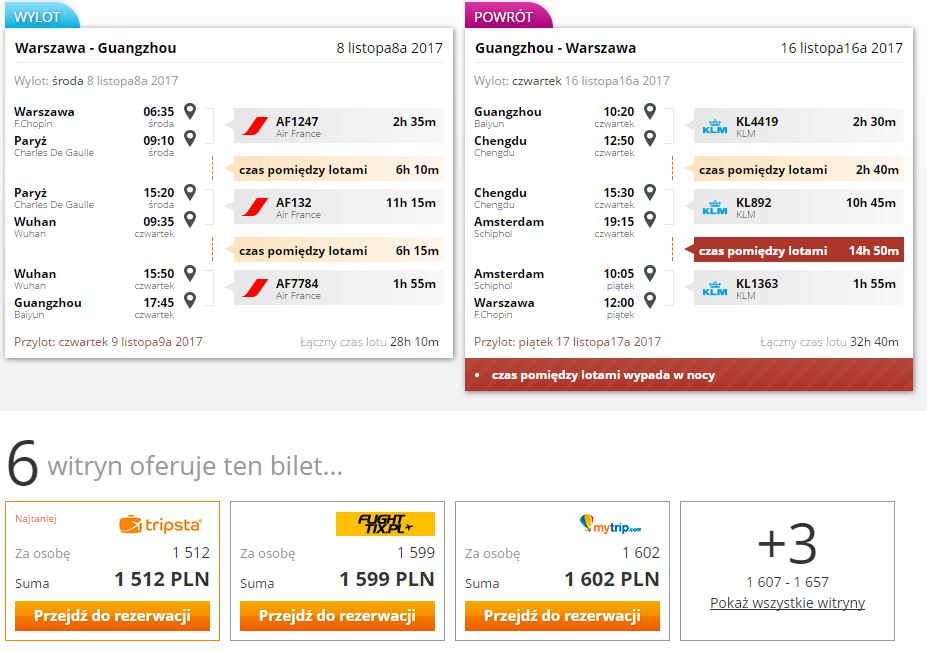Select the POWRÓT tab

[x=508, y=16]
